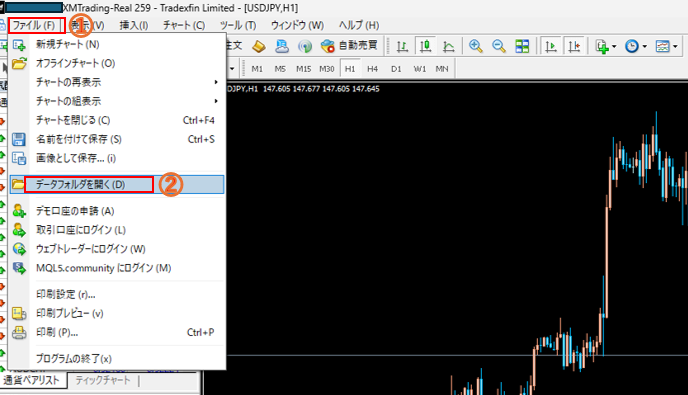Select the M15 timeframe button
The height and width of the screenshot is (395, 688).
[x=303, y=69]
